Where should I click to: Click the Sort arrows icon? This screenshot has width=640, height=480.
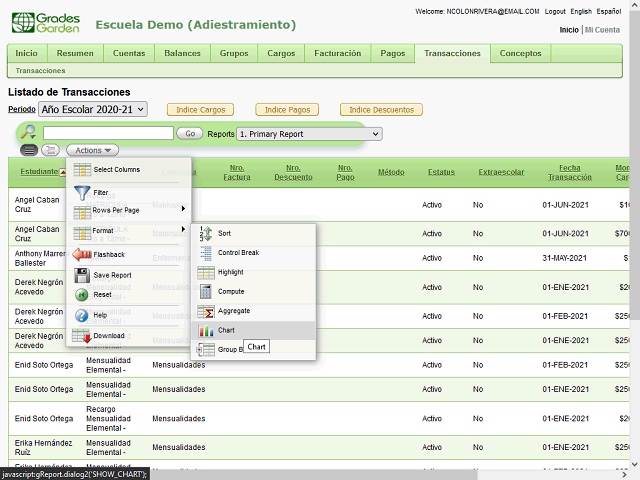(x=206, y=233)
